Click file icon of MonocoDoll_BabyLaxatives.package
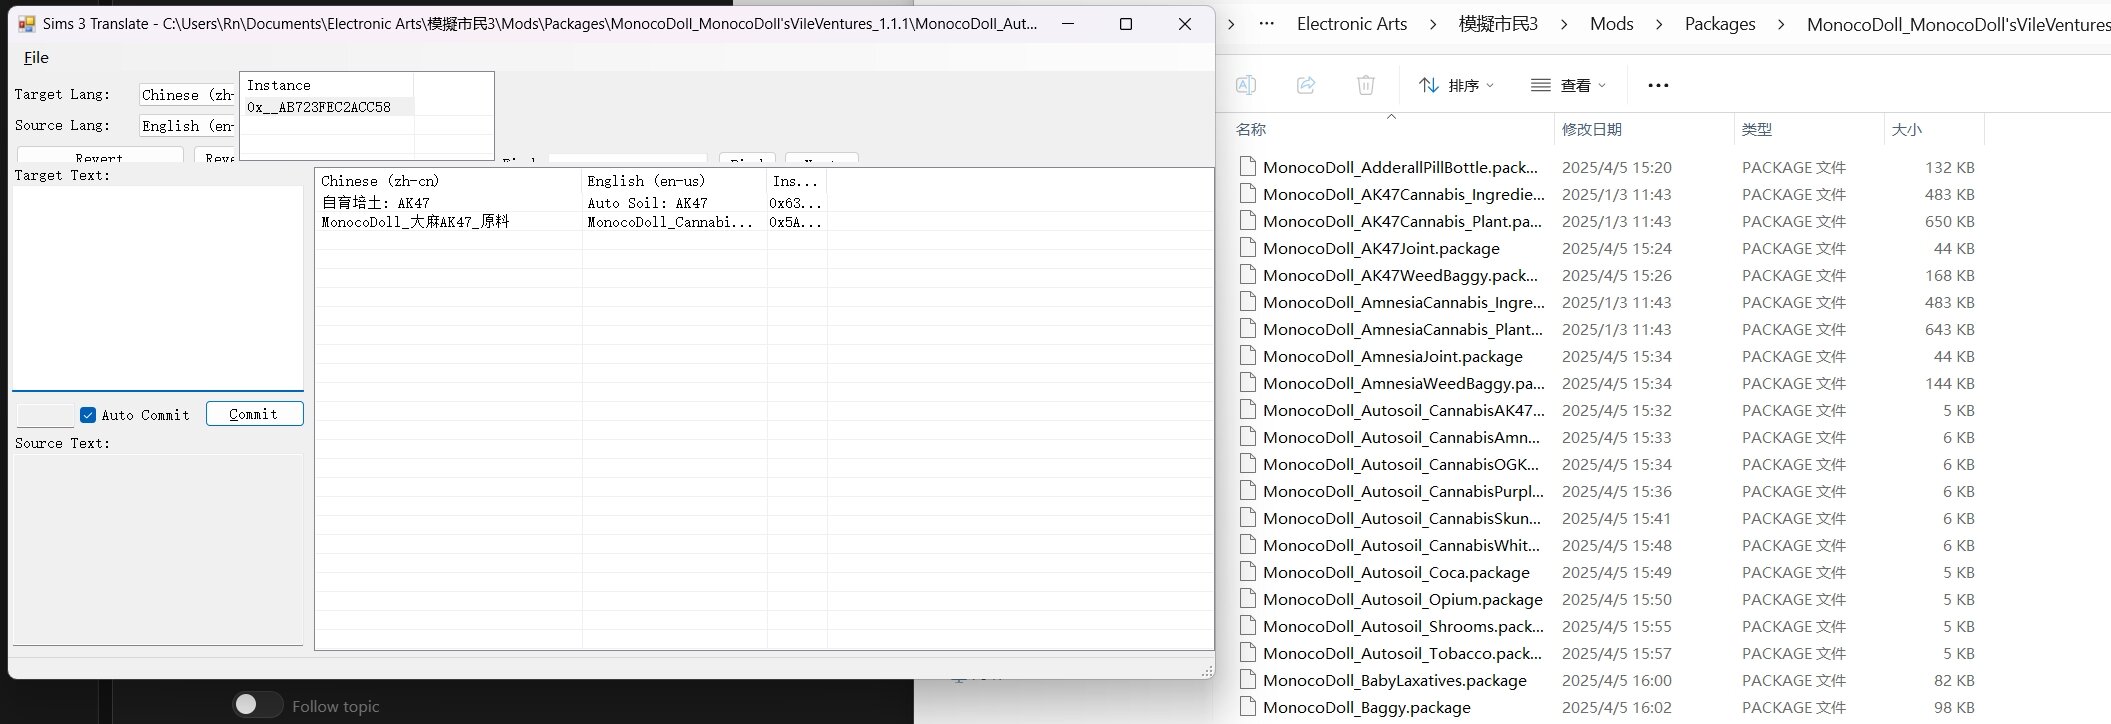The image size is (2111, 724). (x=1247, y=680)
